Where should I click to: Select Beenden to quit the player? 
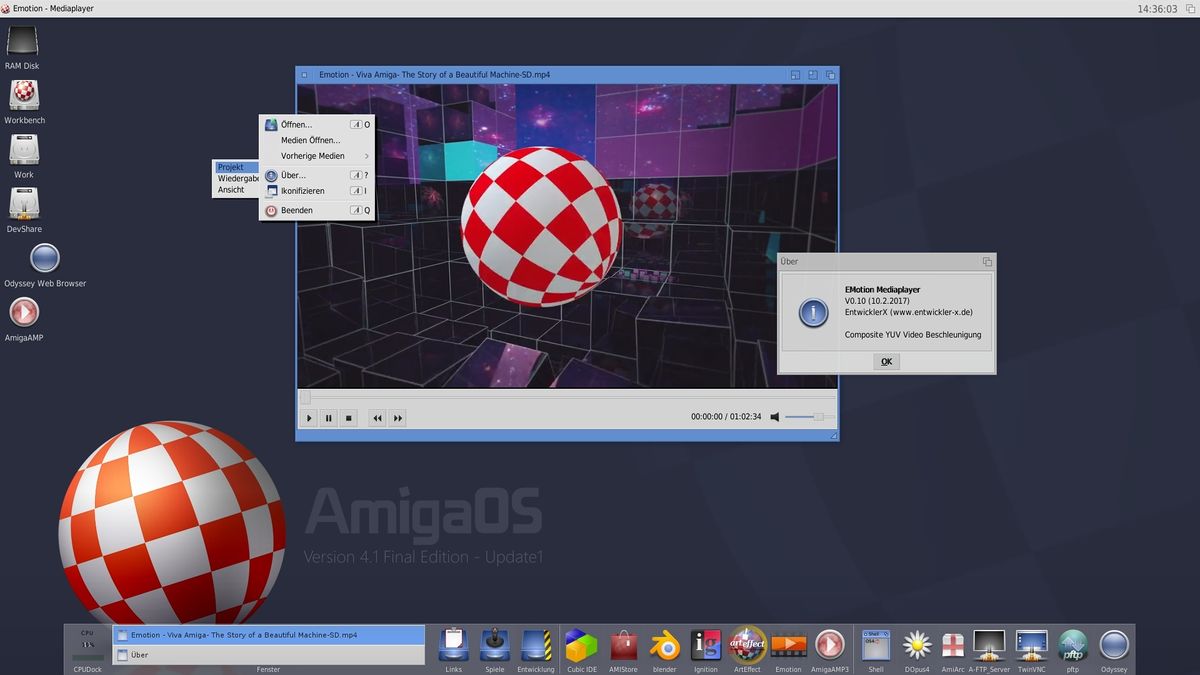point(297,211)
